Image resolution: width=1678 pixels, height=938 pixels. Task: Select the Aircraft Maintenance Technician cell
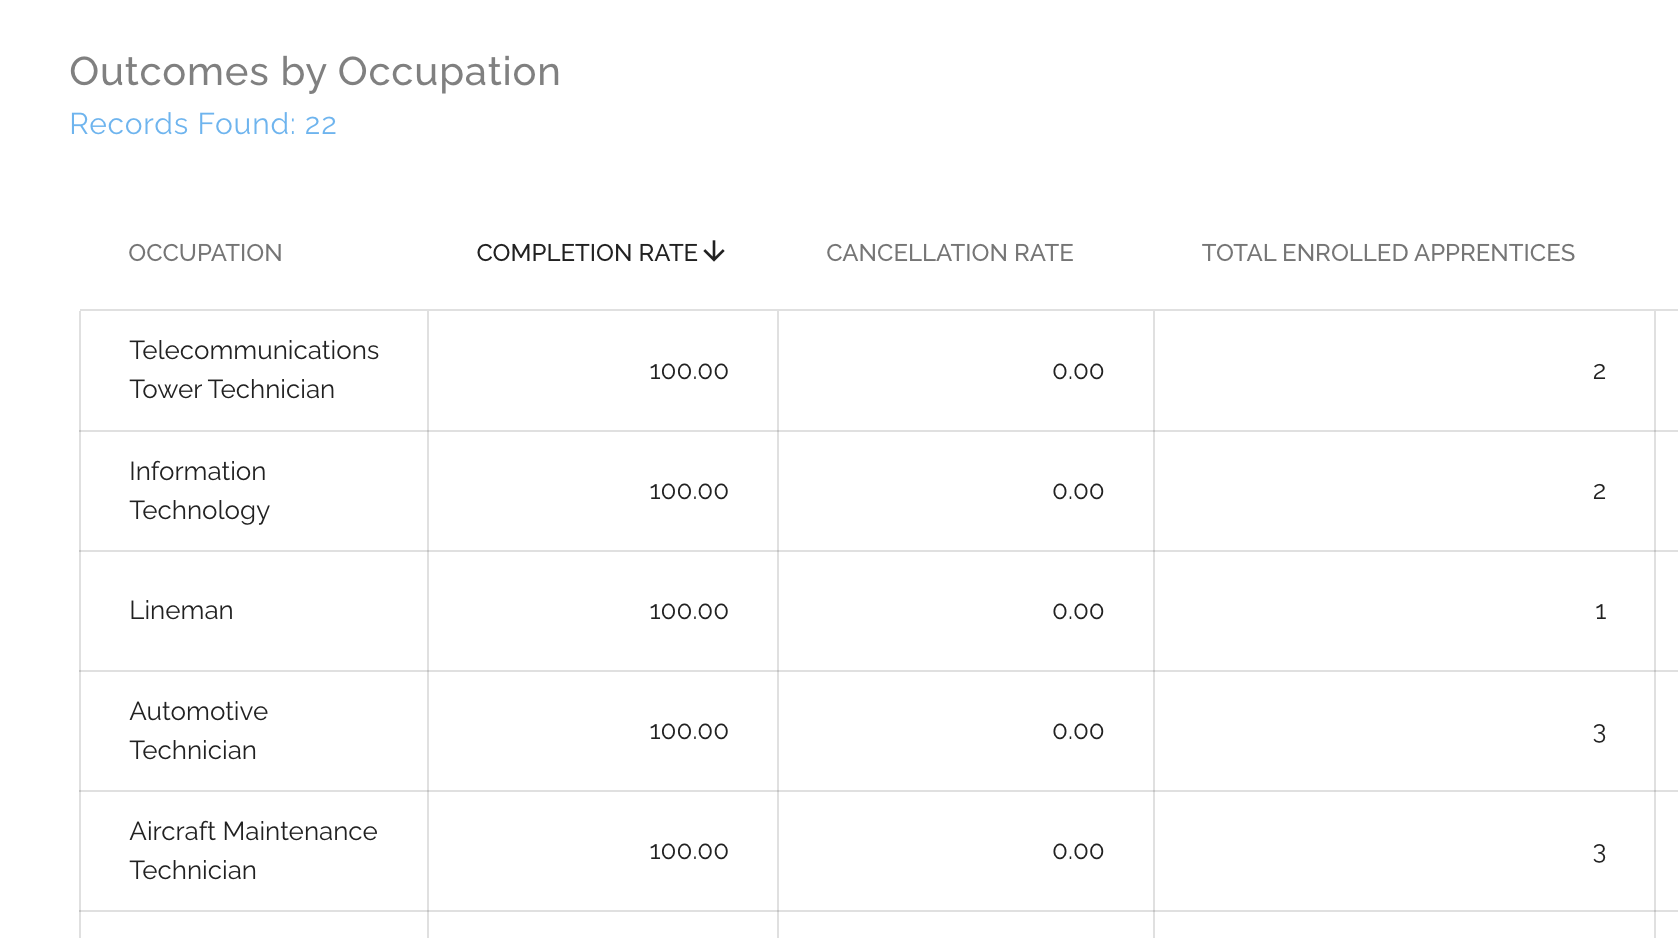coord(253,851)
